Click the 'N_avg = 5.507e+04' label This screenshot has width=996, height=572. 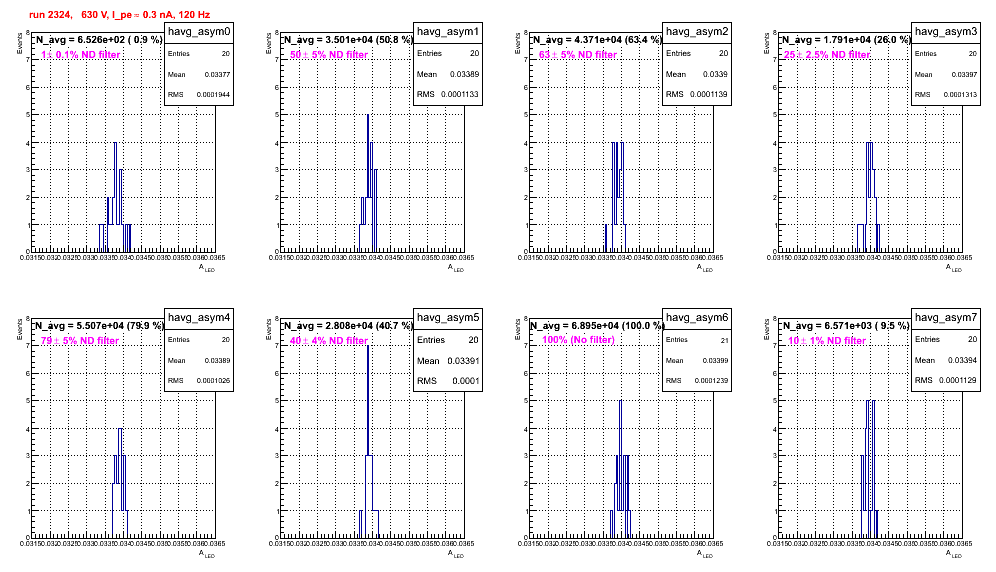point(98,325)
